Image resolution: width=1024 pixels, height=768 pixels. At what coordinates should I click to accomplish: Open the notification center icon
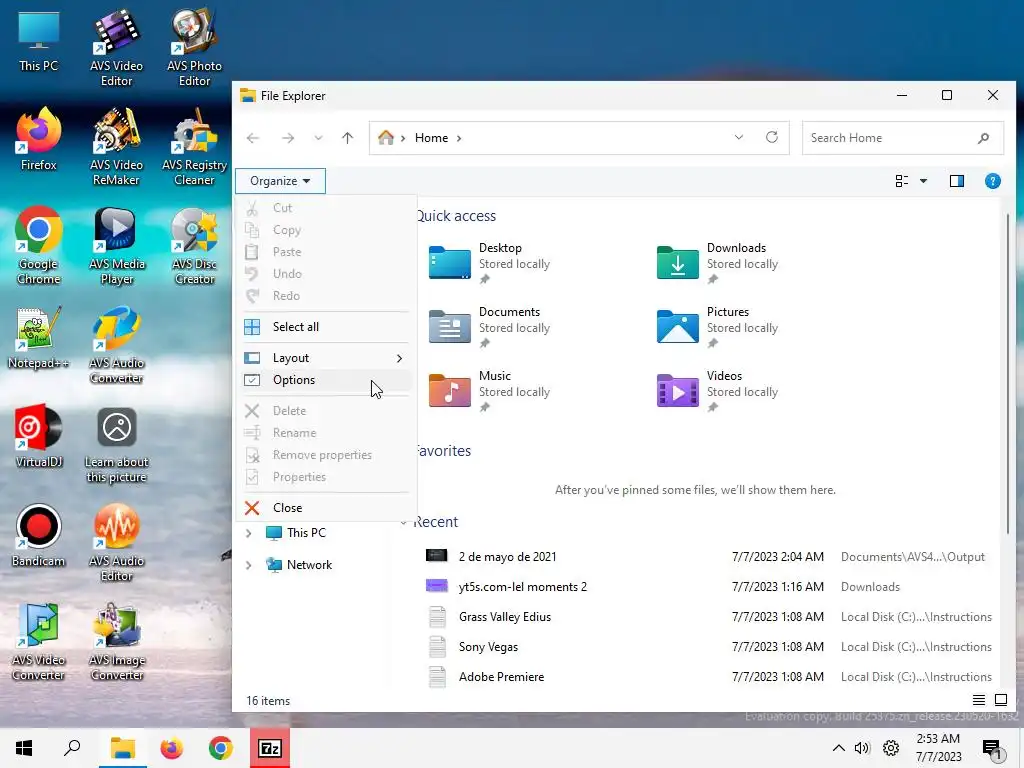tap(993, 749)
